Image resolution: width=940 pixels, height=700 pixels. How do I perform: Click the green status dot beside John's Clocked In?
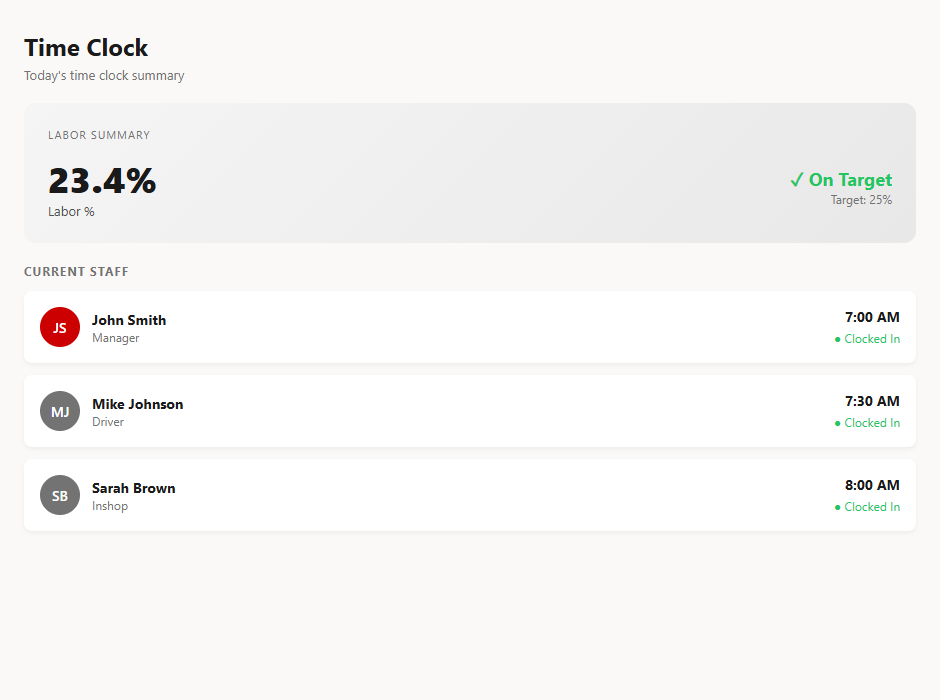[838, 339]
